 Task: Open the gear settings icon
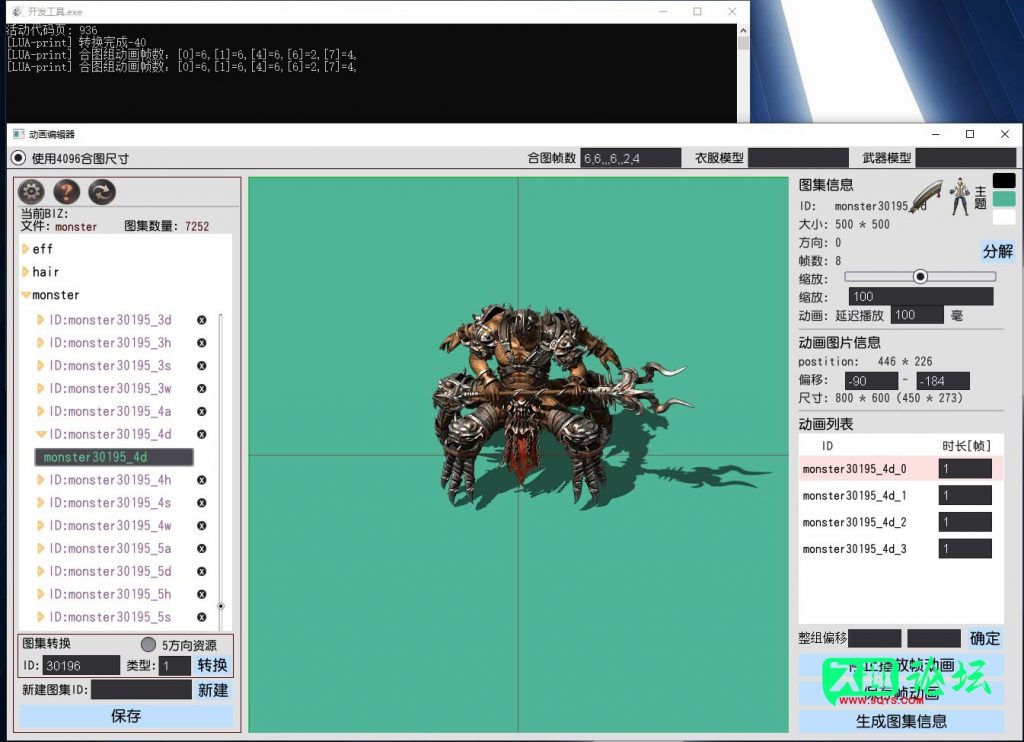[31, 192]
